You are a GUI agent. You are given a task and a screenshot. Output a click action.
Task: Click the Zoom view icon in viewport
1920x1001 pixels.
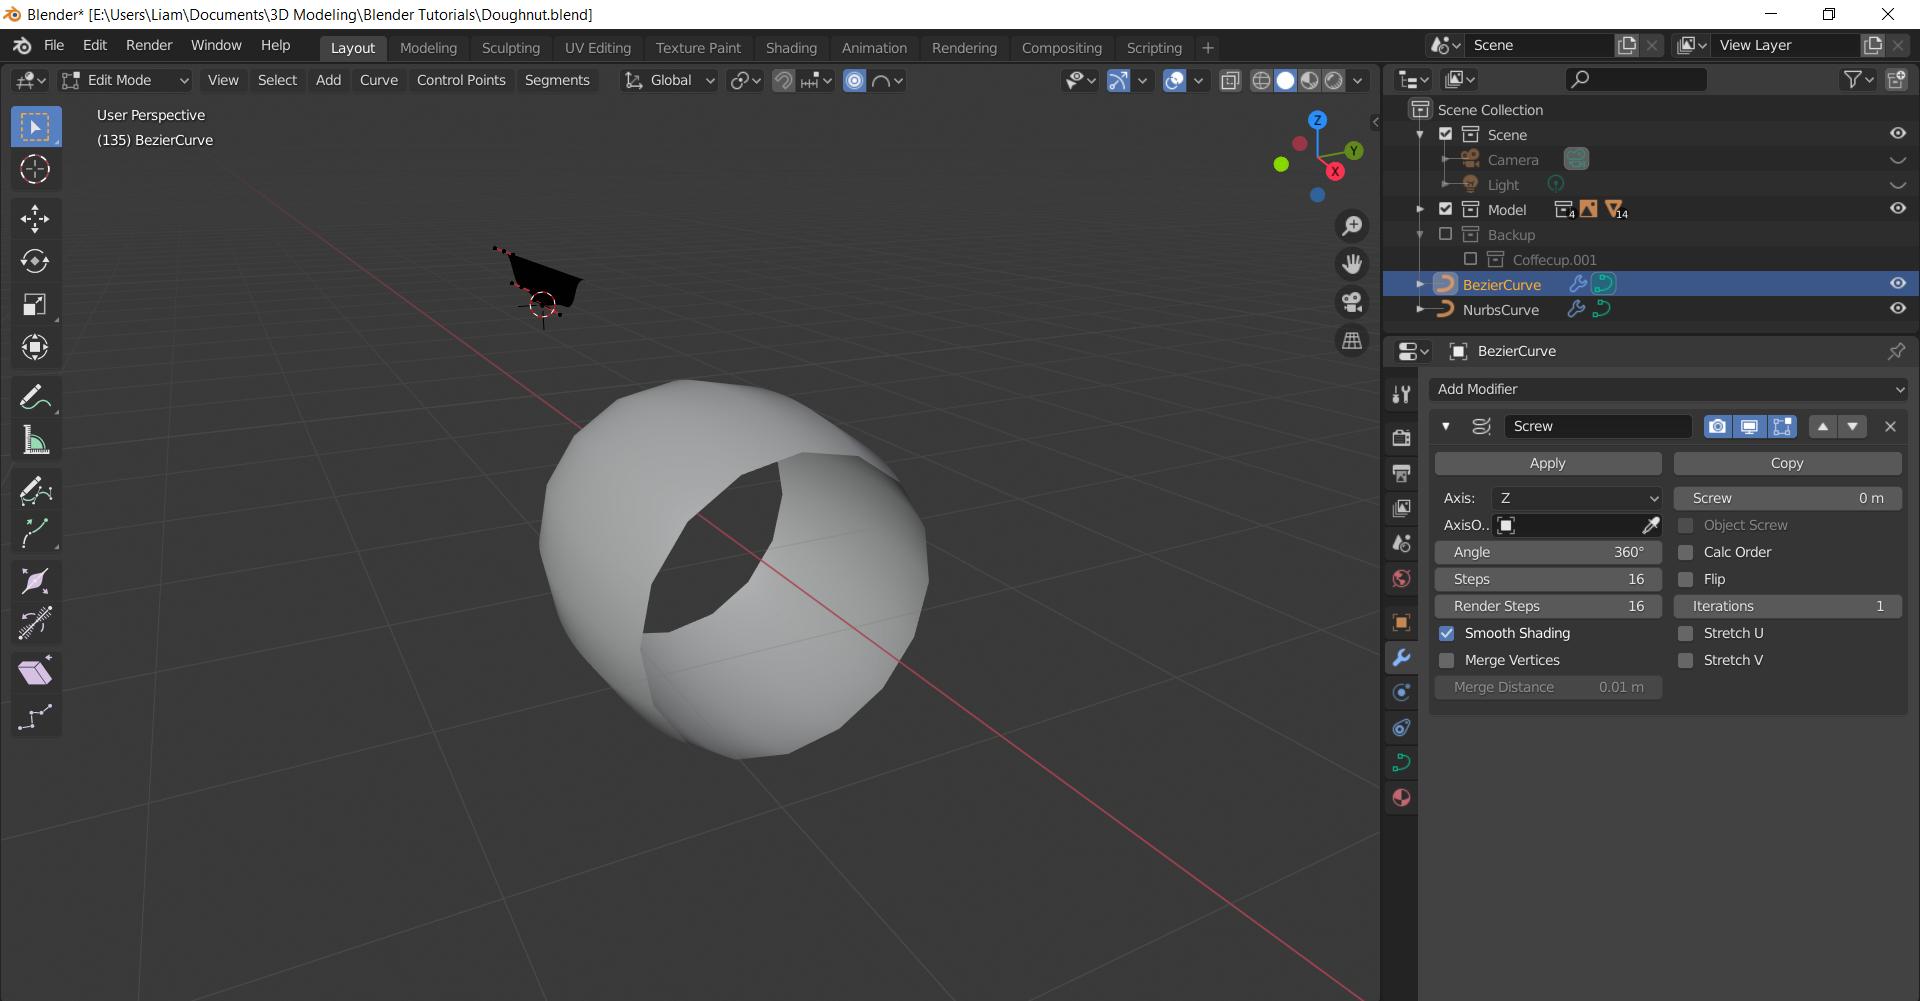[1352, 226]
